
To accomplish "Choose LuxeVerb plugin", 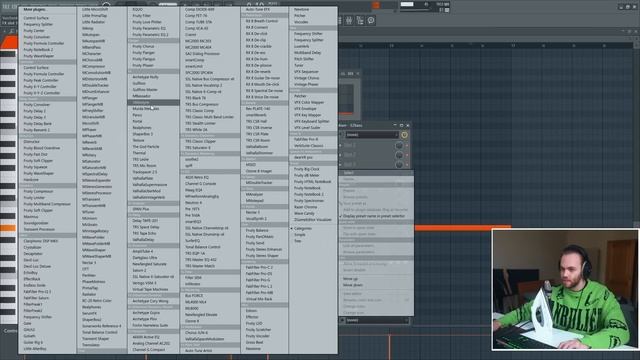I will [302, 47].
